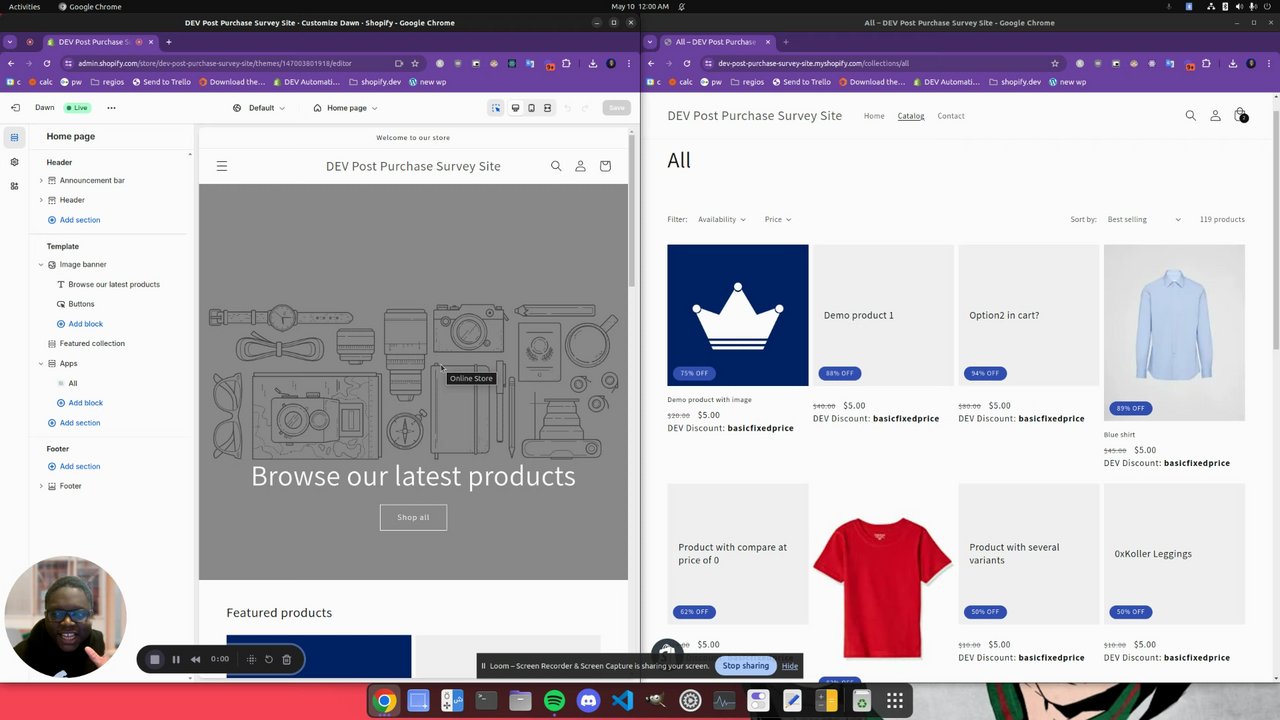The image size is (1280, 720).
Task: Collapse the Image banner section
Action: [41, 265]
